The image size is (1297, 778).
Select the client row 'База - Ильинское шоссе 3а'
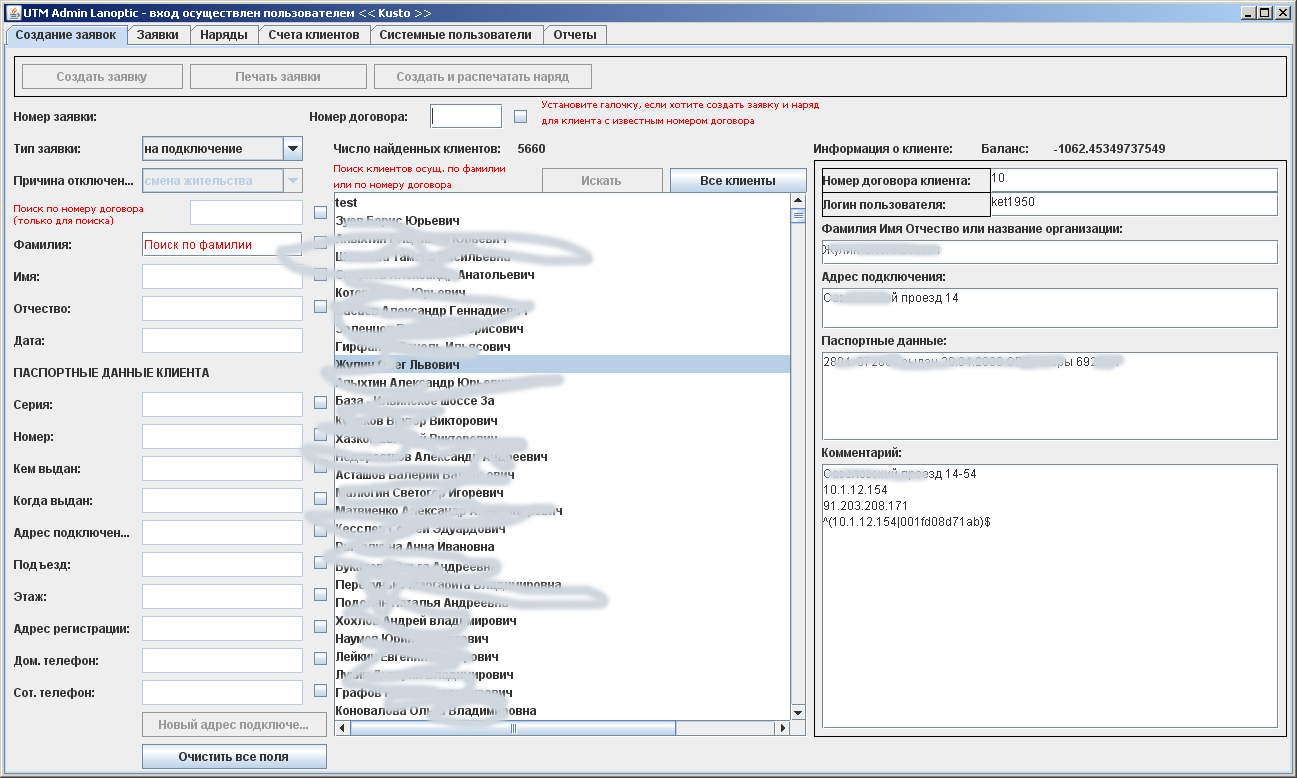coord(562,401)
